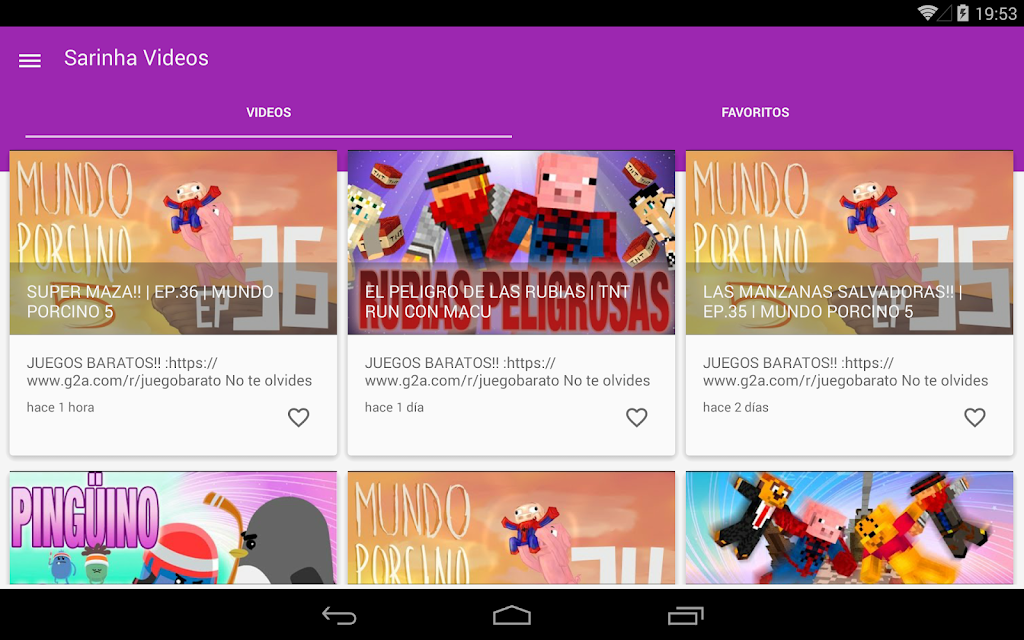Tap the Android back button

coord(339,615)
